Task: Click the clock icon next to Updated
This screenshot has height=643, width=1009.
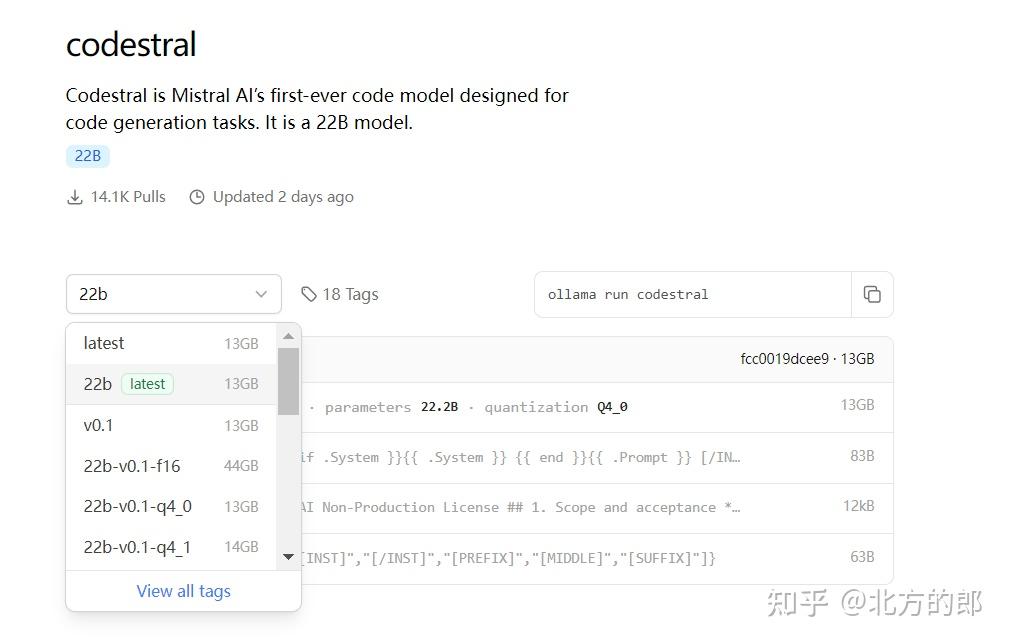Action: pos(197,196)
